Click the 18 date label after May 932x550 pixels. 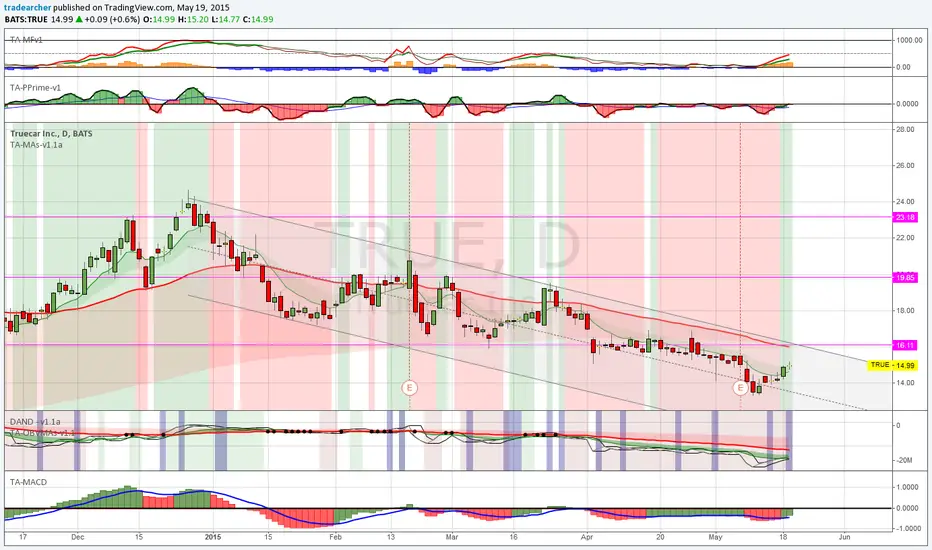pyautogui.click(x=783, y=537)
